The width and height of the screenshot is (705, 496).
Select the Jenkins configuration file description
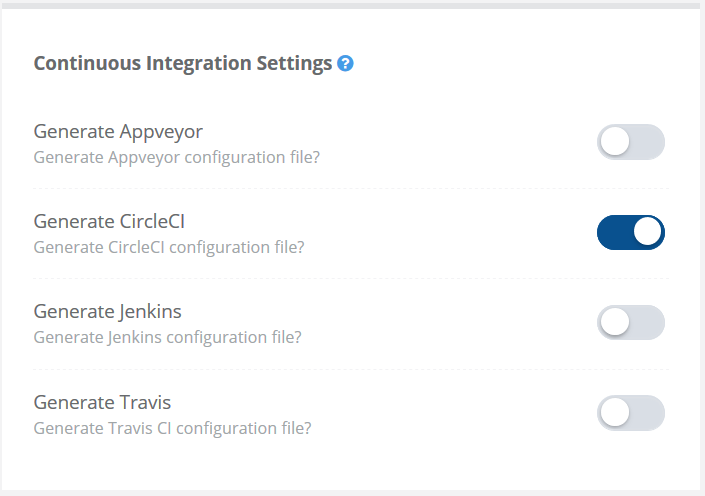point(168,338)
